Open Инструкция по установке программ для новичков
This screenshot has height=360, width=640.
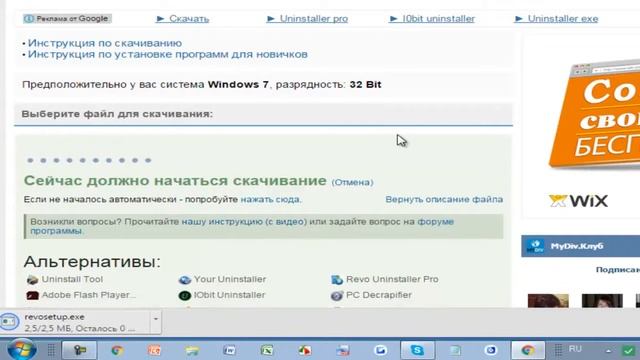[x=168, y=54]
